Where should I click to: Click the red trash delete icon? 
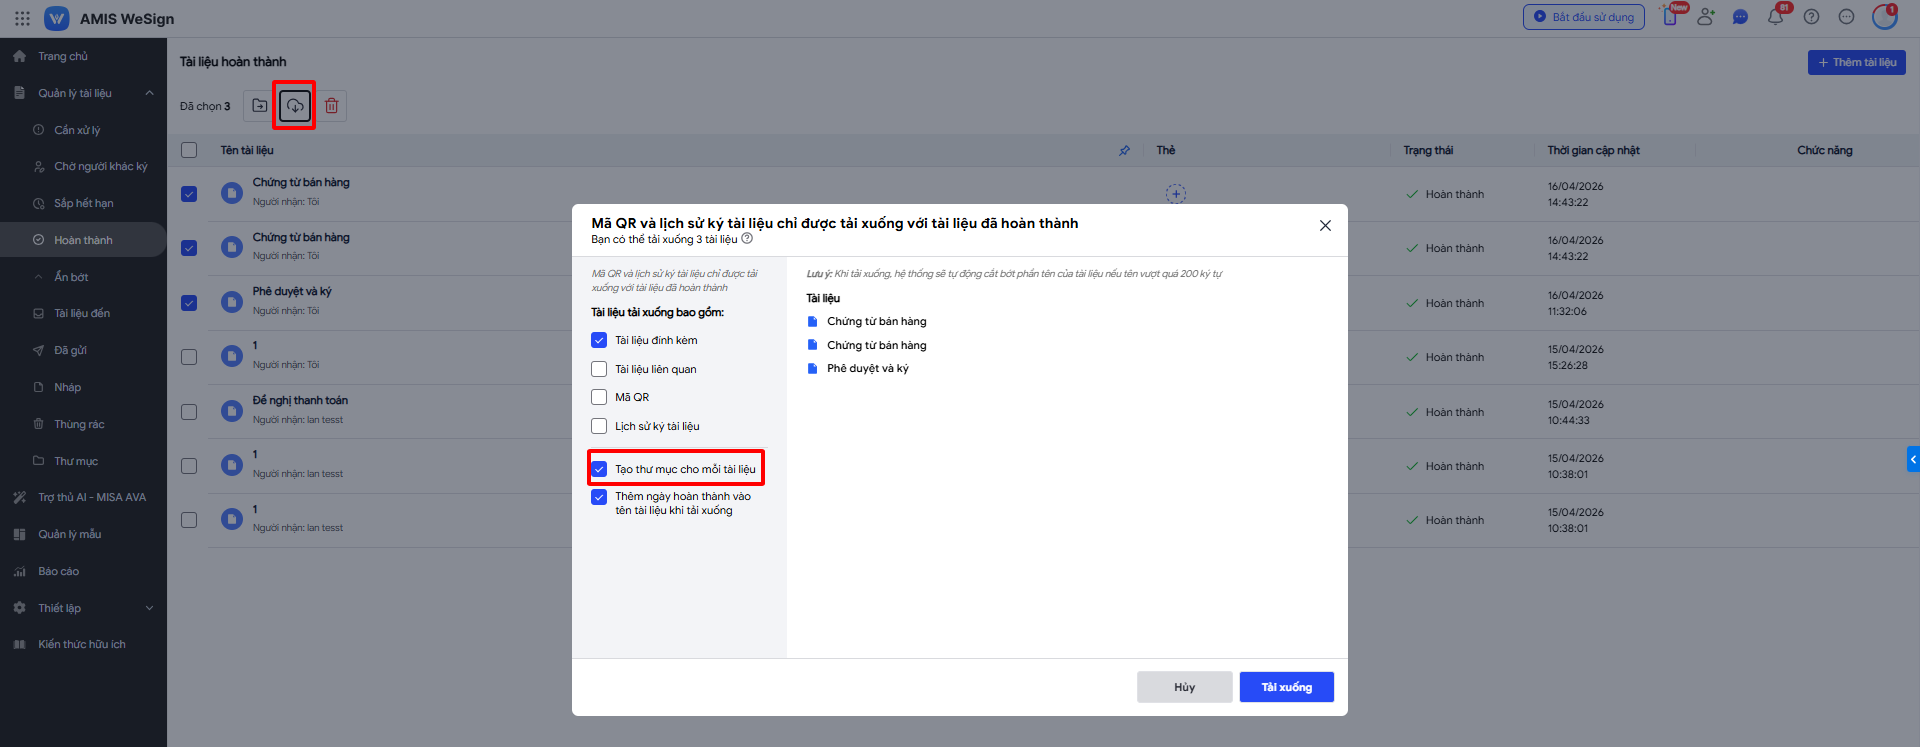(x=332, y=106)
